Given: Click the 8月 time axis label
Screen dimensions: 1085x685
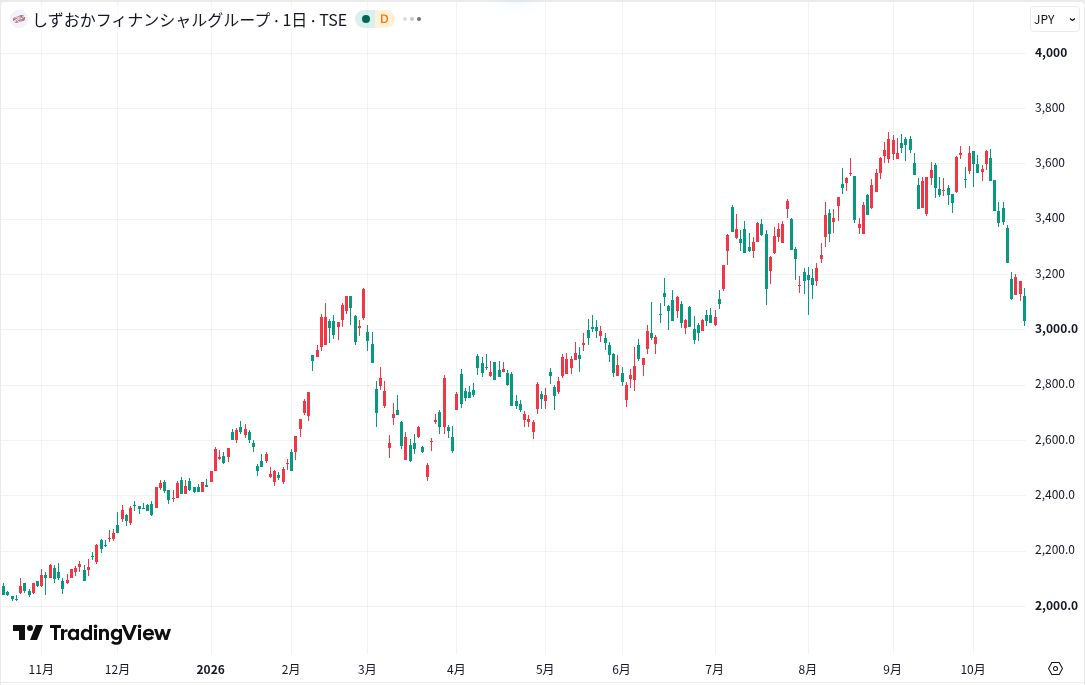Looking at the screenshot, I should 808,670.
